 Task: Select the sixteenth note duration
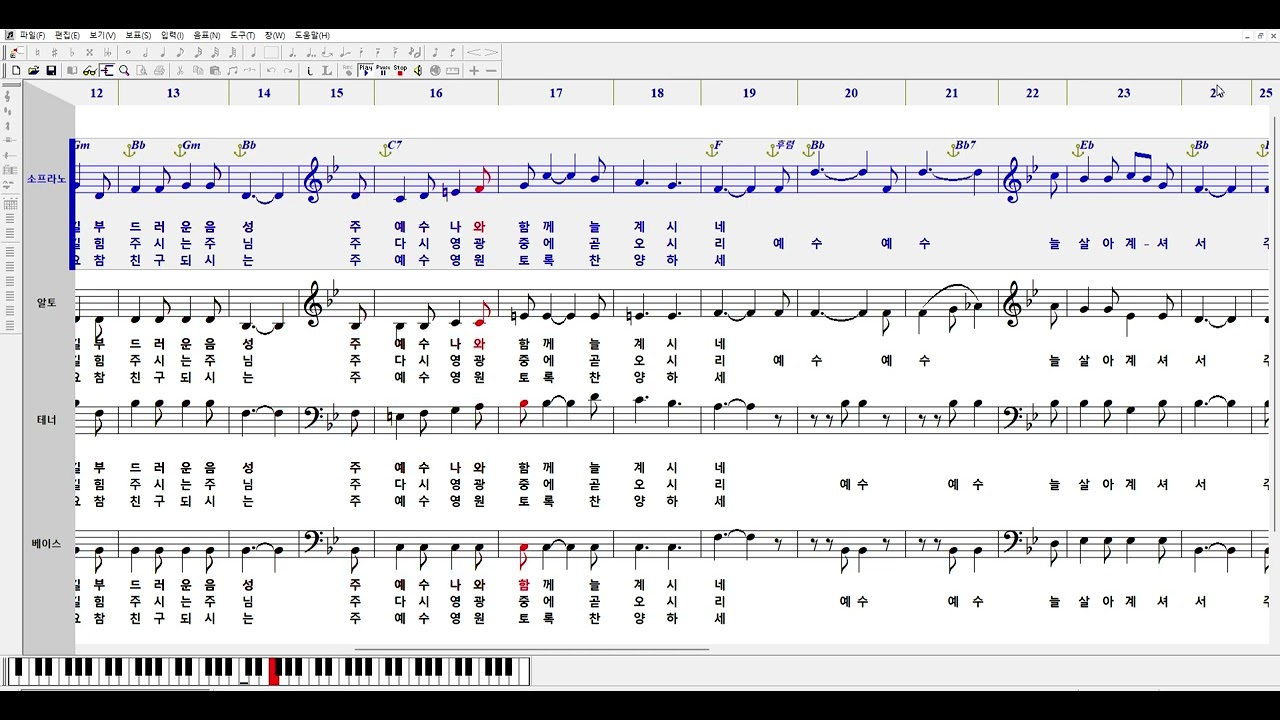198,52
